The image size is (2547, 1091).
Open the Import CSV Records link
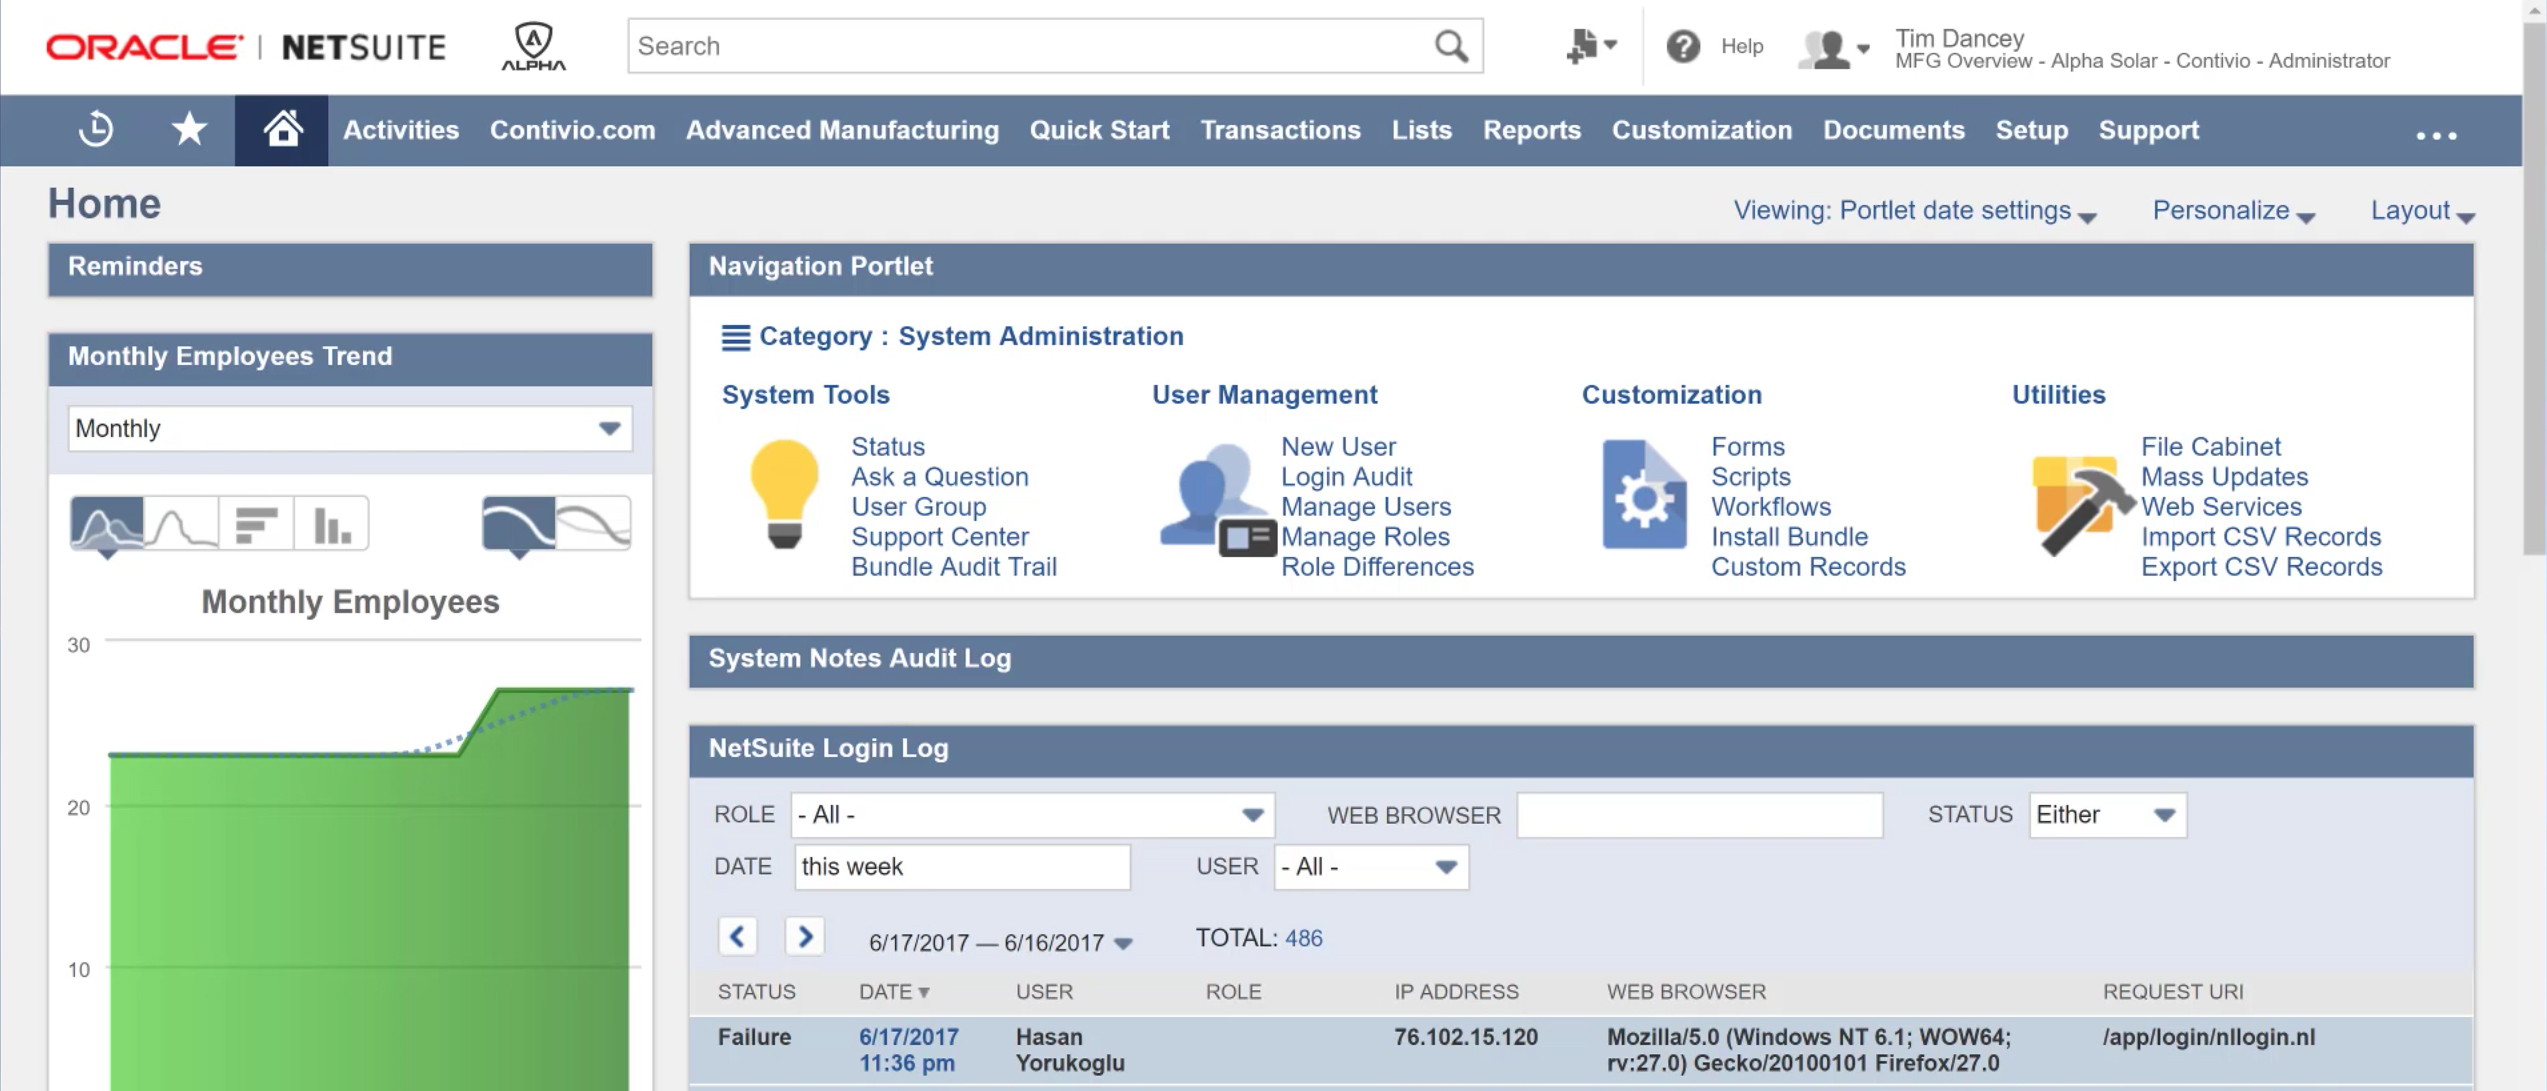pos(2260,537)
